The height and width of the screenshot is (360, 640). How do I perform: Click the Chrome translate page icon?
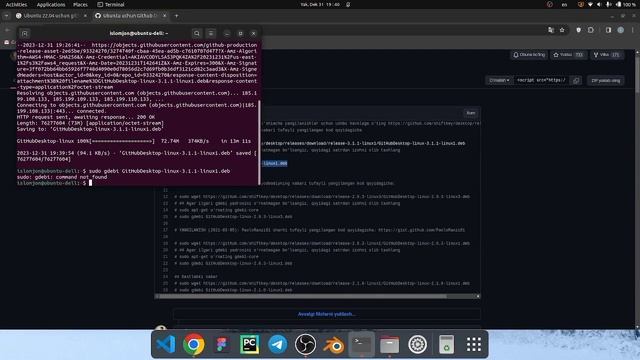click(x=551, y=30)
